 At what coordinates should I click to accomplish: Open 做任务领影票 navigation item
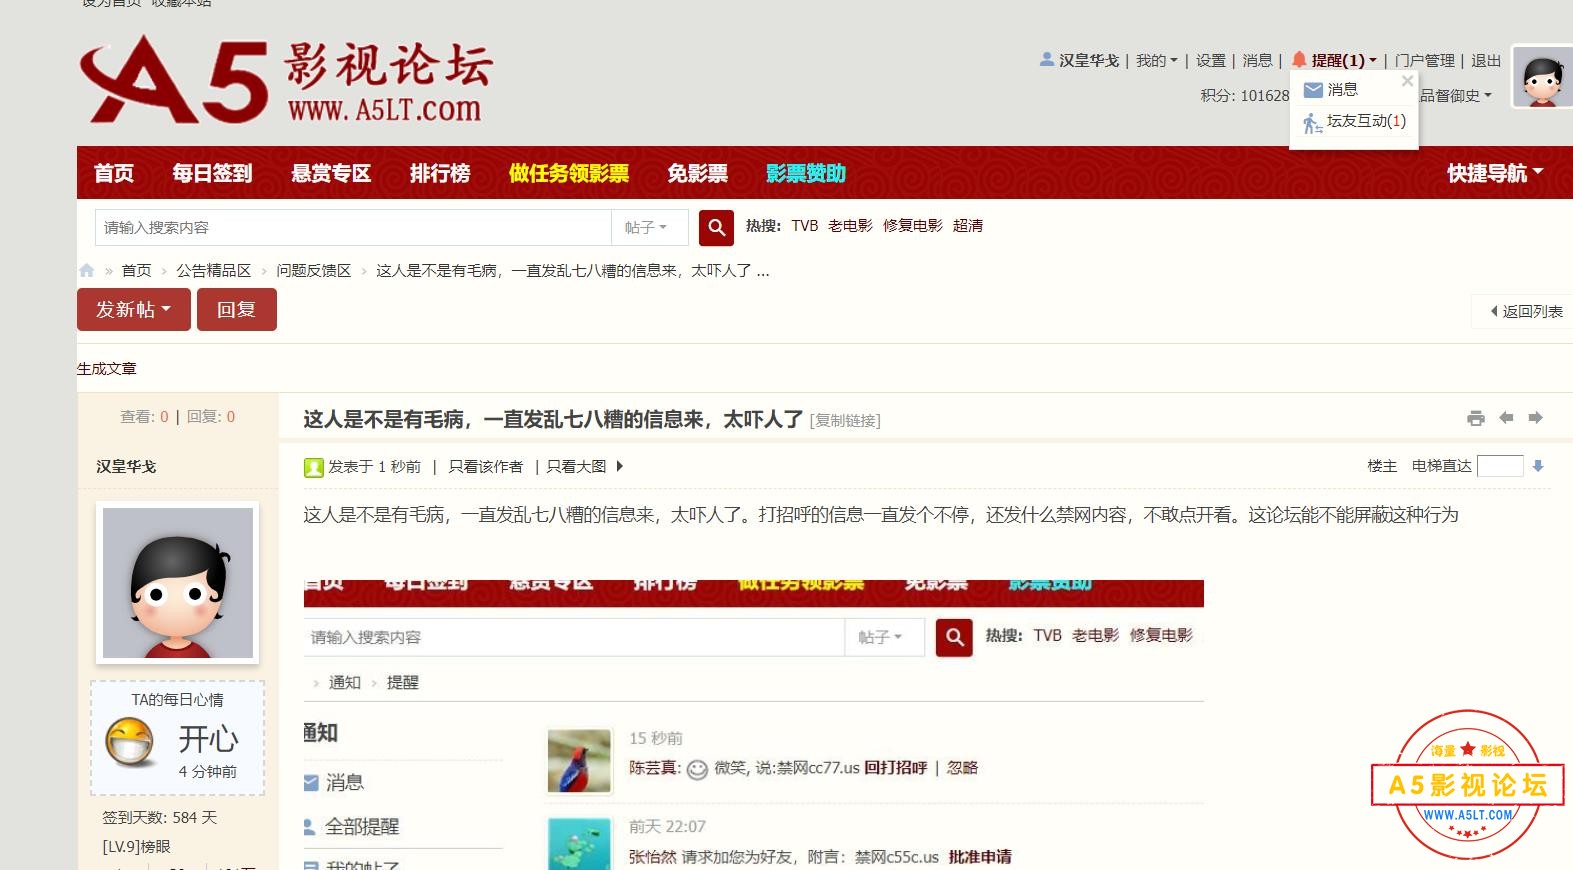click(569, 173)
